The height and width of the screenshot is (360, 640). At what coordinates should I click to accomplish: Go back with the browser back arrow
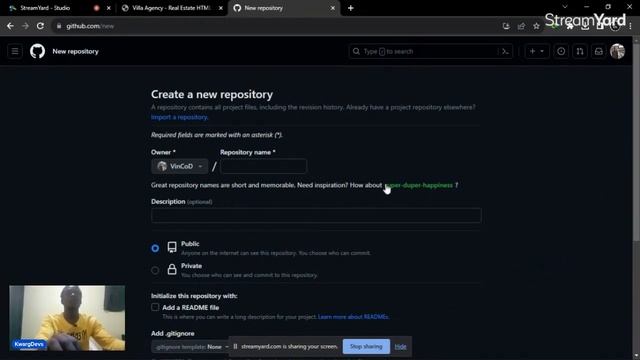click(x=10, y=26)
